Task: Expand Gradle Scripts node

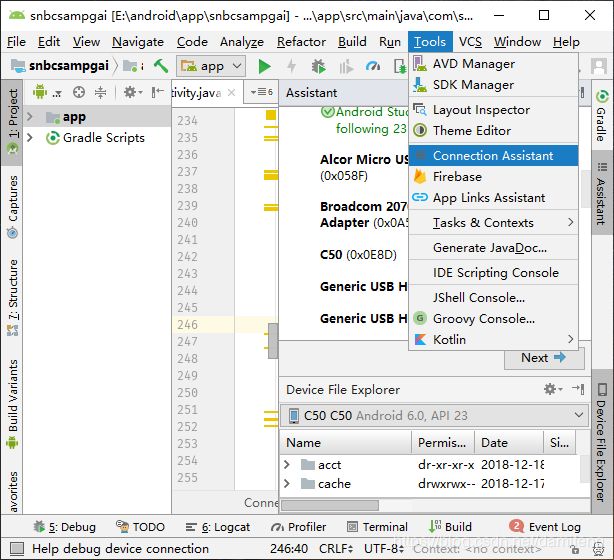Action: [30, 138]
